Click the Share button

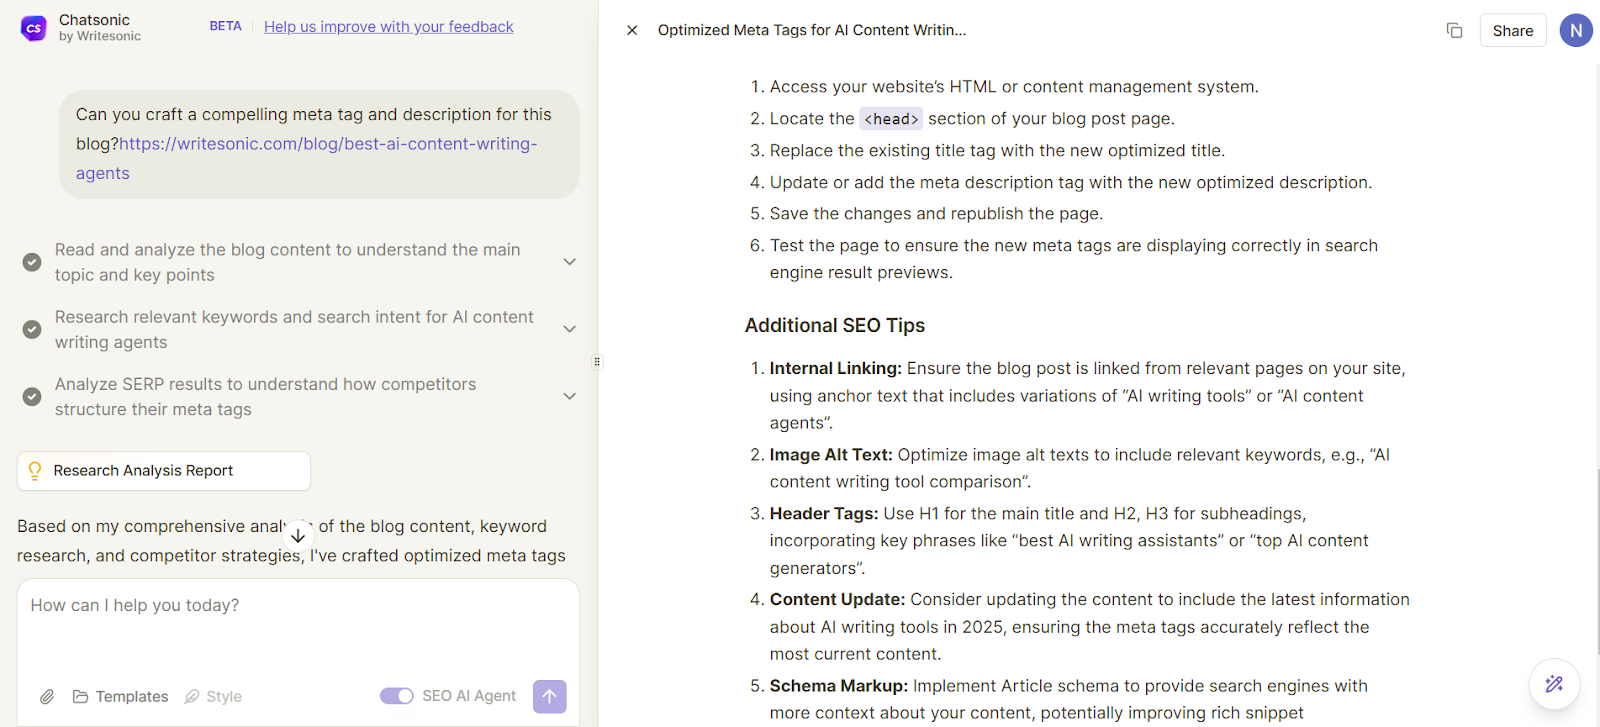click(1512, 31)
